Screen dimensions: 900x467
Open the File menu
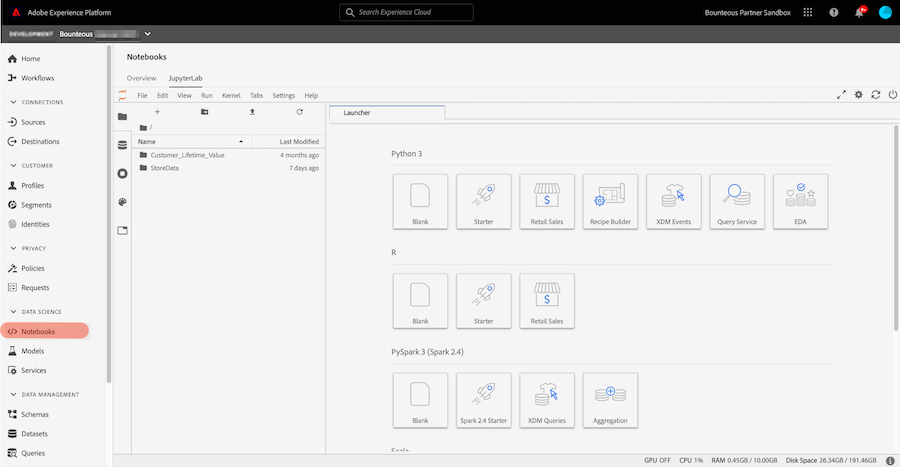tap(142, 95)
